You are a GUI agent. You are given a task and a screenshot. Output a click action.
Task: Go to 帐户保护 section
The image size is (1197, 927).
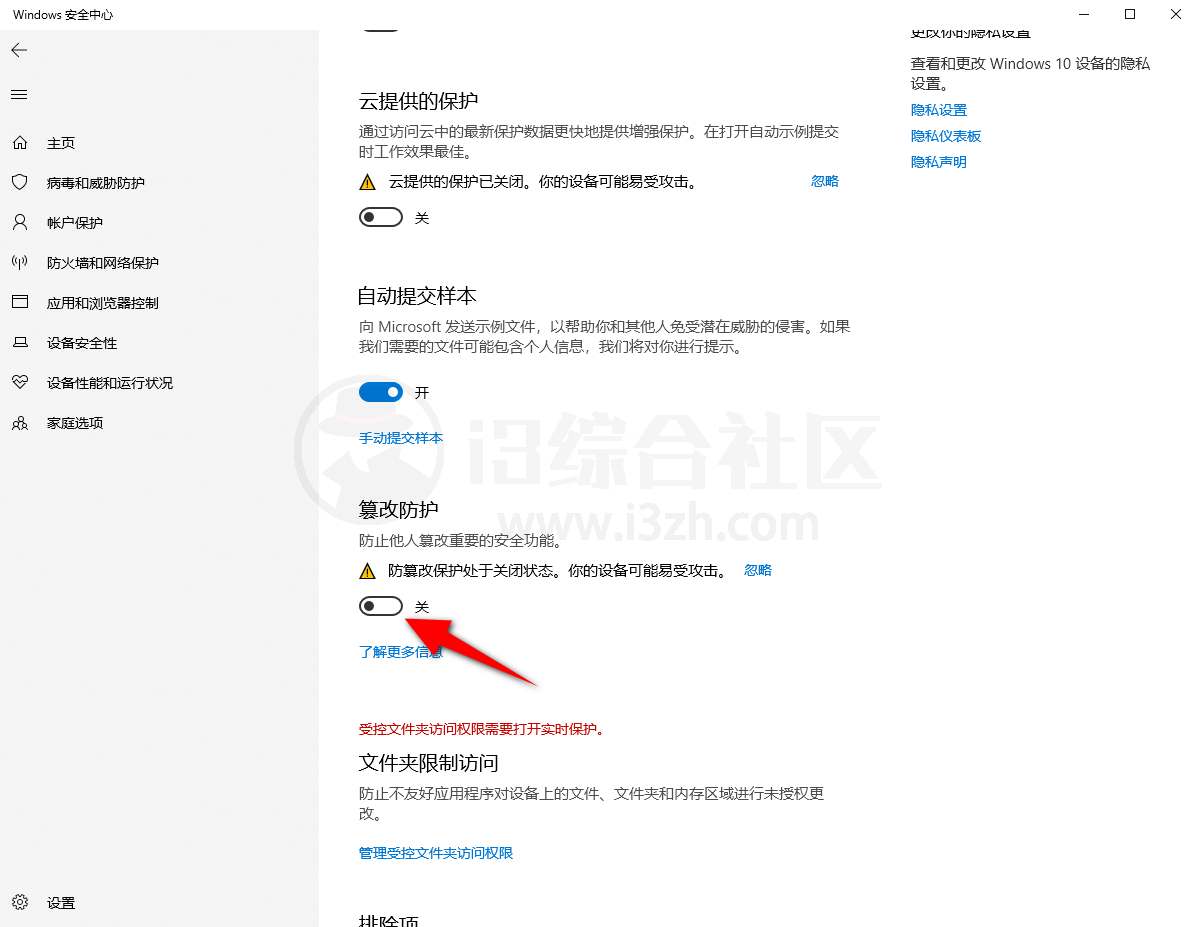tap(75, 222)
